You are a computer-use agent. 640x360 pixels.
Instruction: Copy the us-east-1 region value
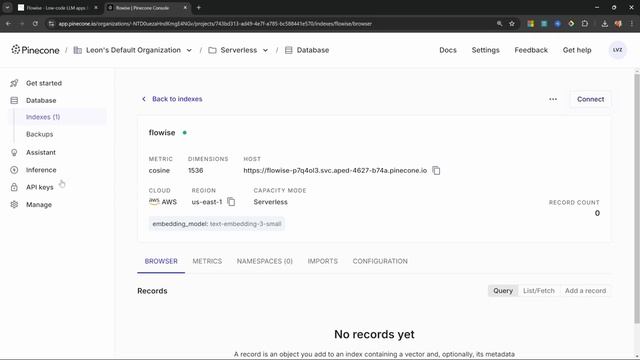pyautogui.click(x=231, y=202)
